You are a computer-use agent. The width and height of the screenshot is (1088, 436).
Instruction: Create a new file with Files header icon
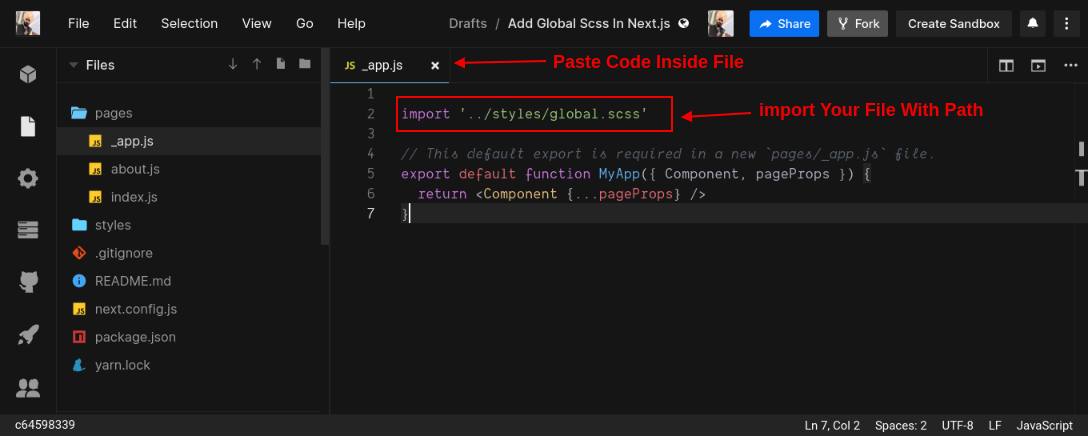280,64
